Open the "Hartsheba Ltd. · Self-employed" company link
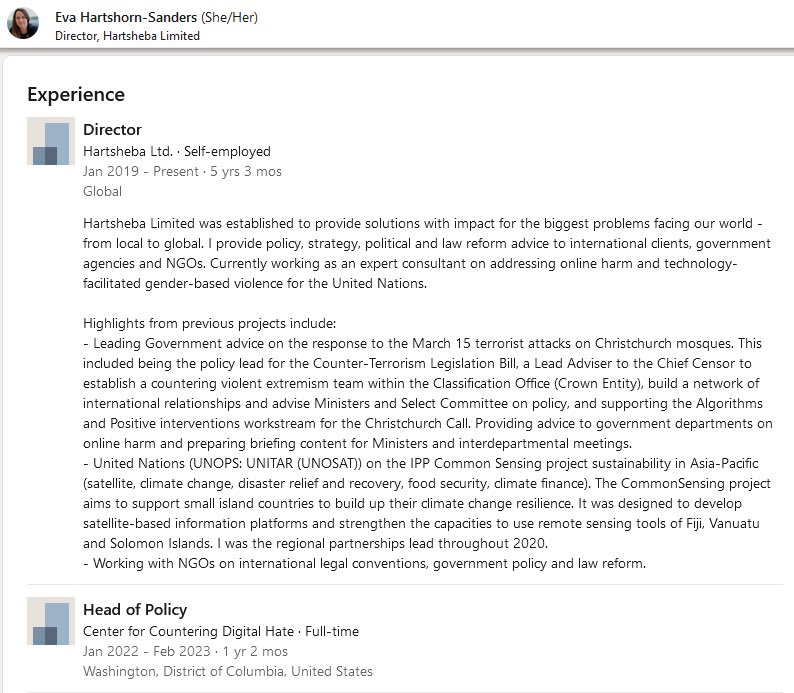Image resolution: width=794 pixels, height=693 pixels. coord(177,151)
